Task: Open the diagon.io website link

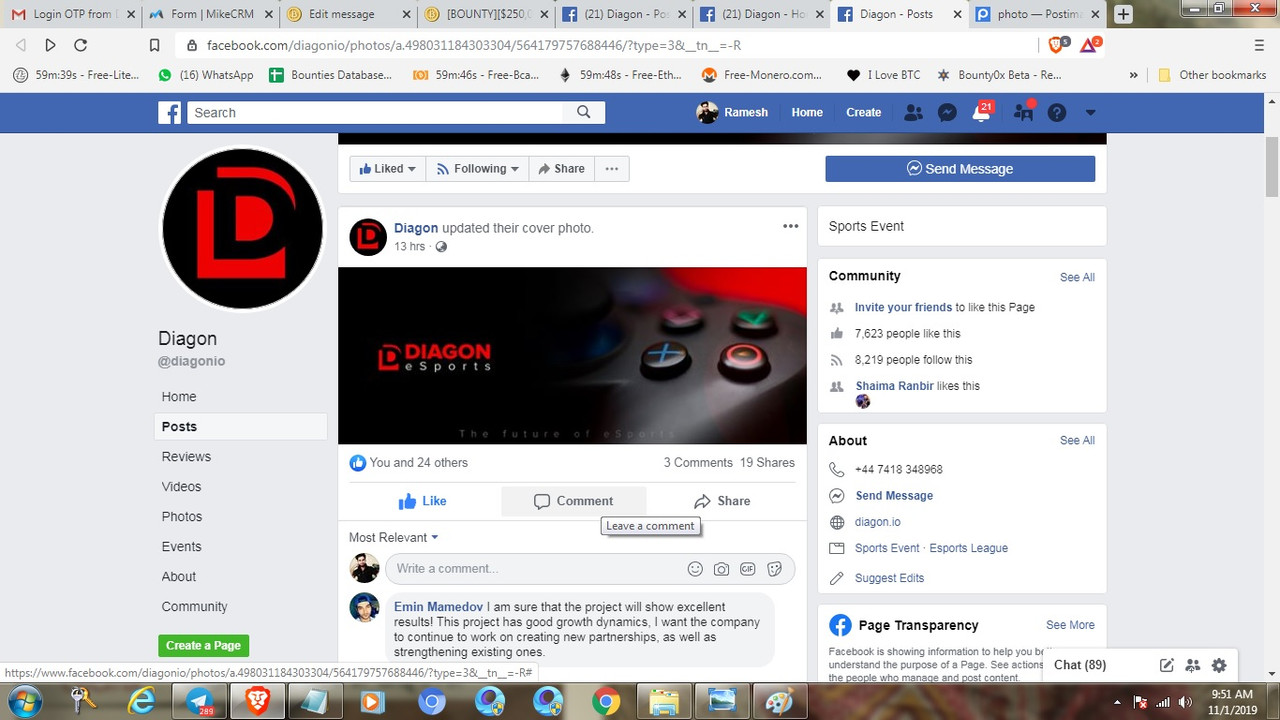Action: tap(878, 522)
